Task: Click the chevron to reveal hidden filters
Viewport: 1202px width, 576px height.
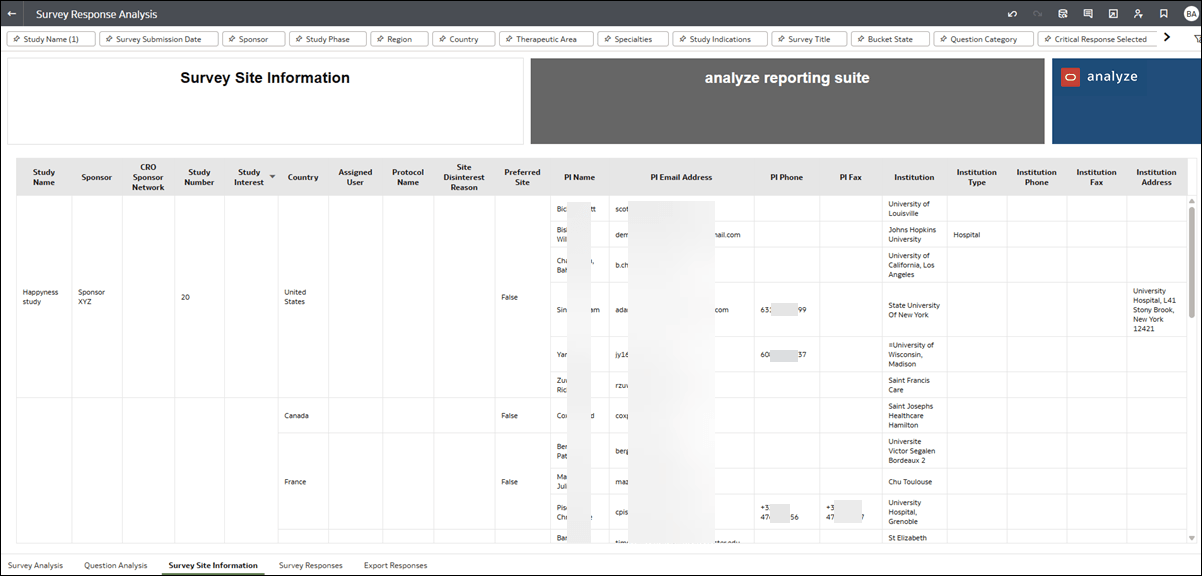Action: click(1168, 36)
